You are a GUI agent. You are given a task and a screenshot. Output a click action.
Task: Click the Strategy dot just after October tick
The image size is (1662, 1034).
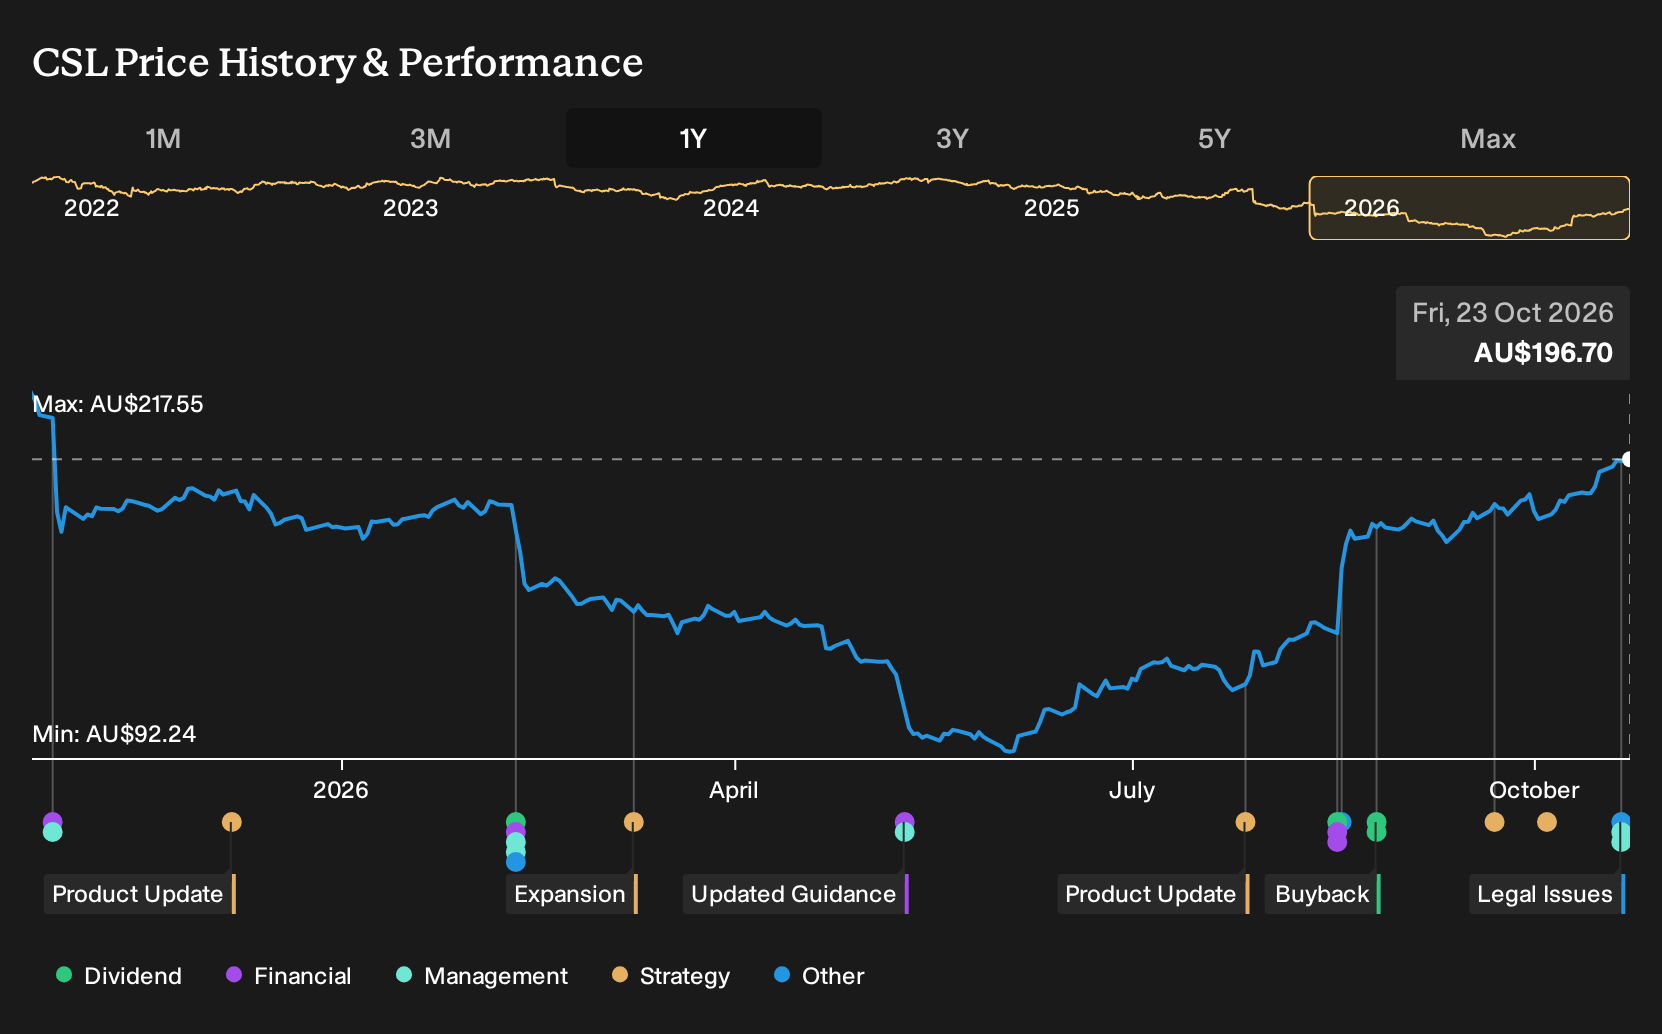click(1547, 822)
